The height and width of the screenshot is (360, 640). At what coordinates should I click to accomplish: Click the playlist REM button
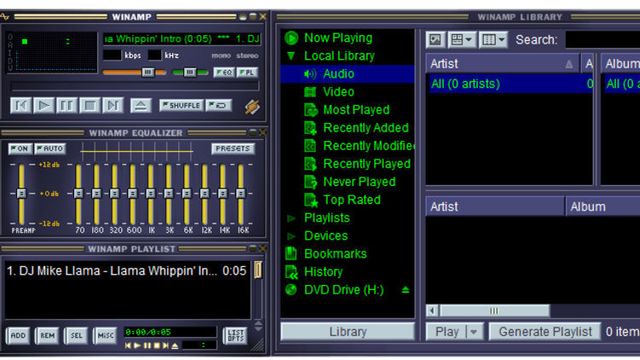[47, 336]
